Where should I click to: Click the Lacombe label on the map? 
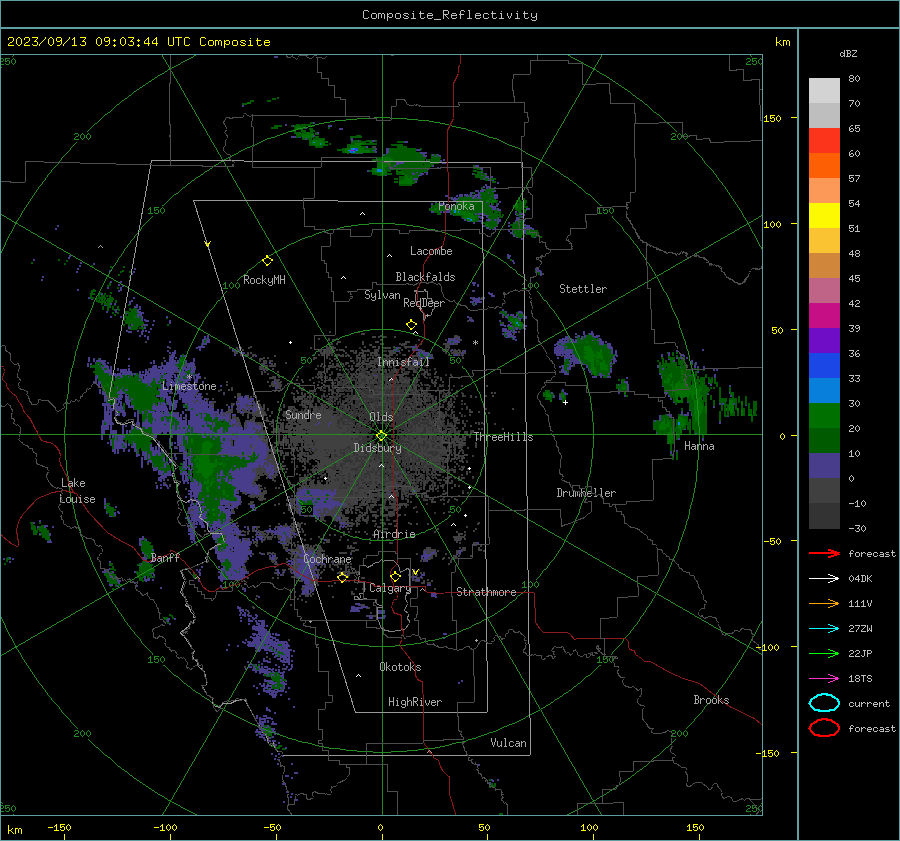(x=431, y=251)
